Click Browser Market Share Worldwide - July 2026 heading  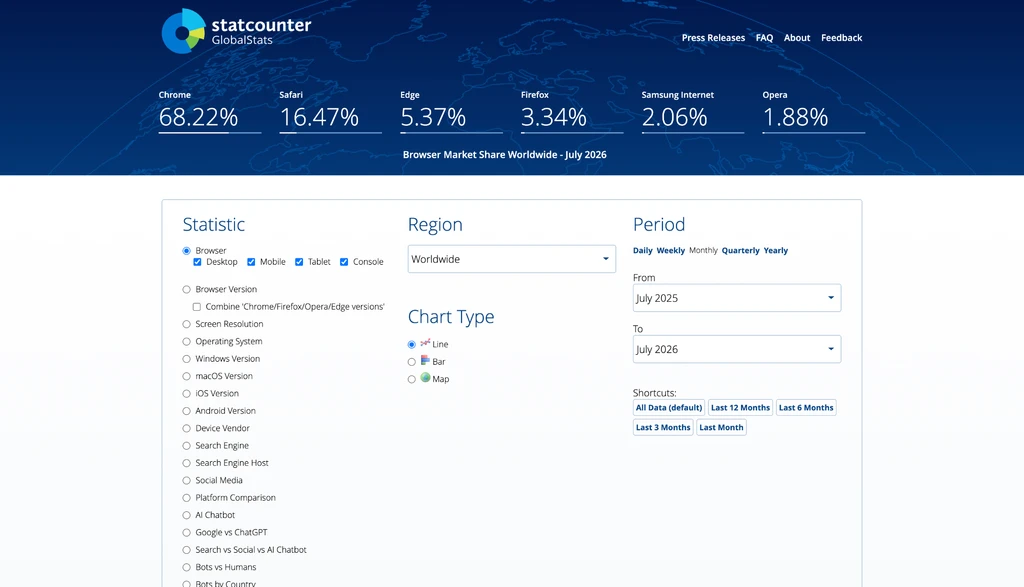click(505, 155)
